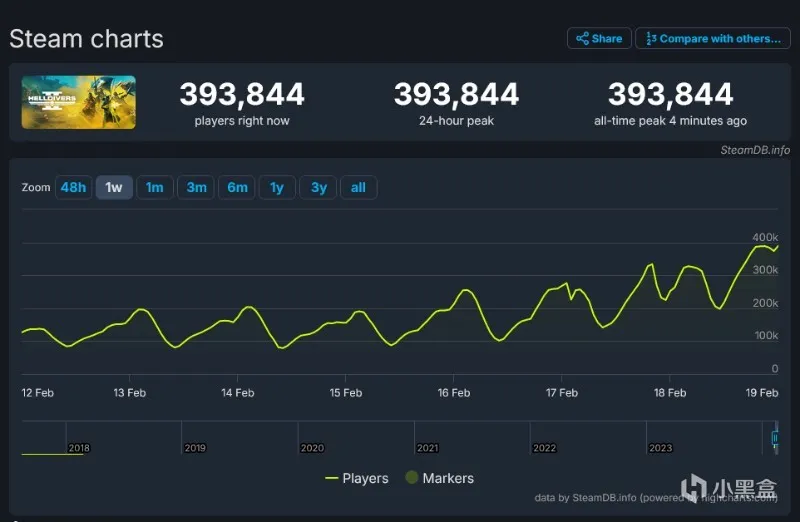Viewport: 800px width, 522px height.
Task: Toggle the Markers series in legend
Action: (440, 478)
